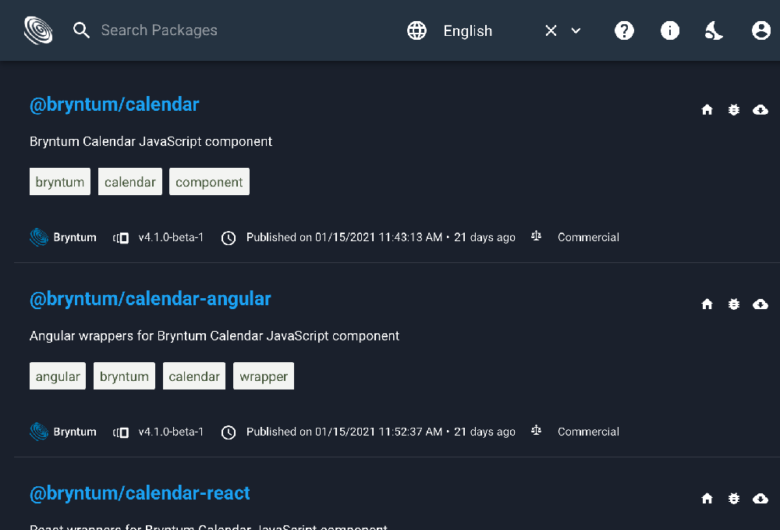
Task: Expand the language dropdown arrow
Action: coord(576,31)
